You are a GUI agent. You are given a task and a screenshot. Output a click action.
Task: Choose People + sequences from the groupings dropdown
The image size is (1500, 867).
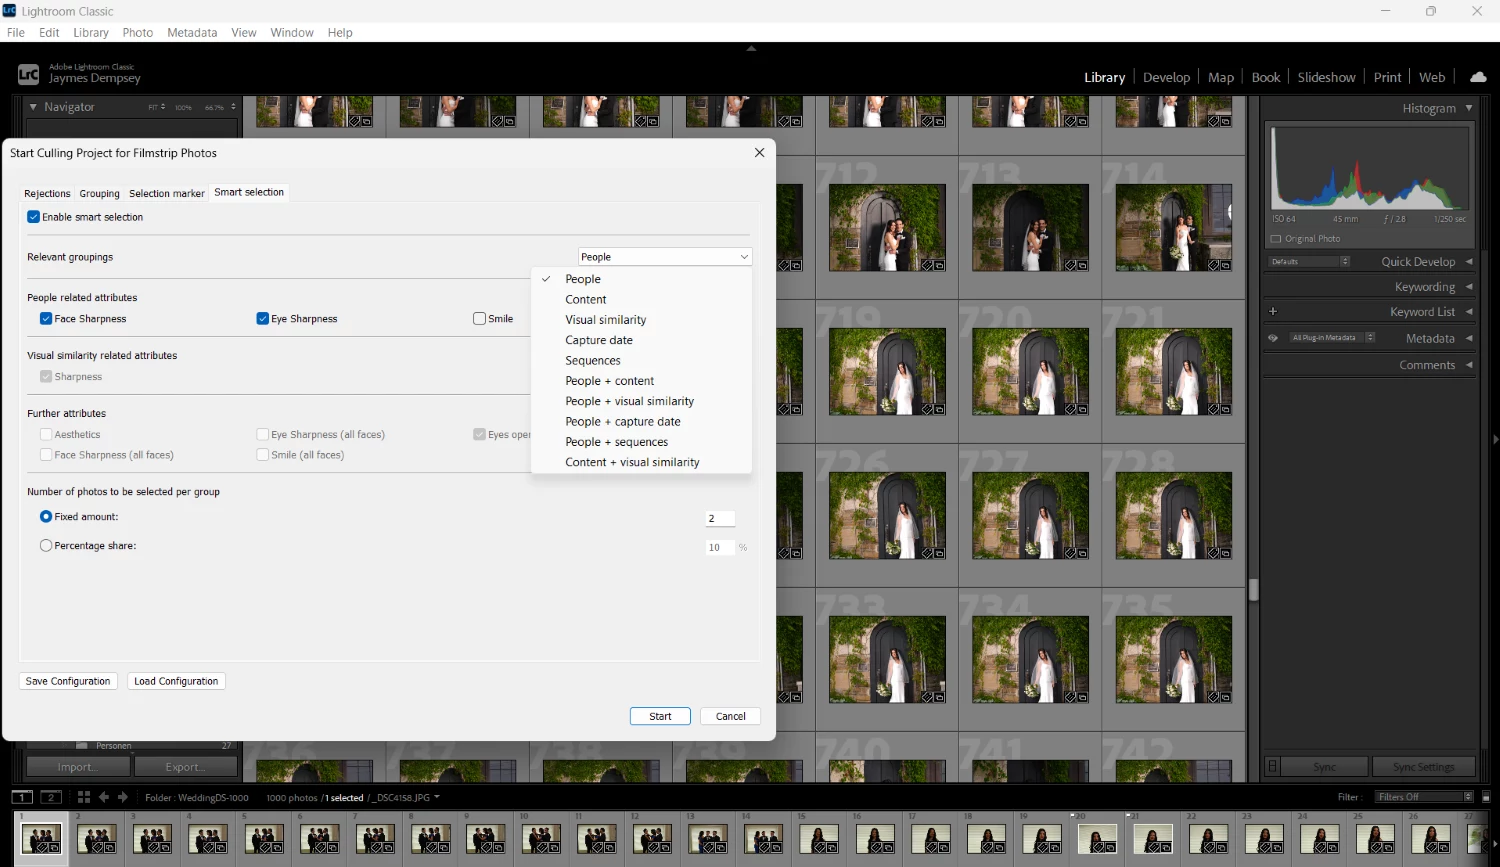click(617, 441)
